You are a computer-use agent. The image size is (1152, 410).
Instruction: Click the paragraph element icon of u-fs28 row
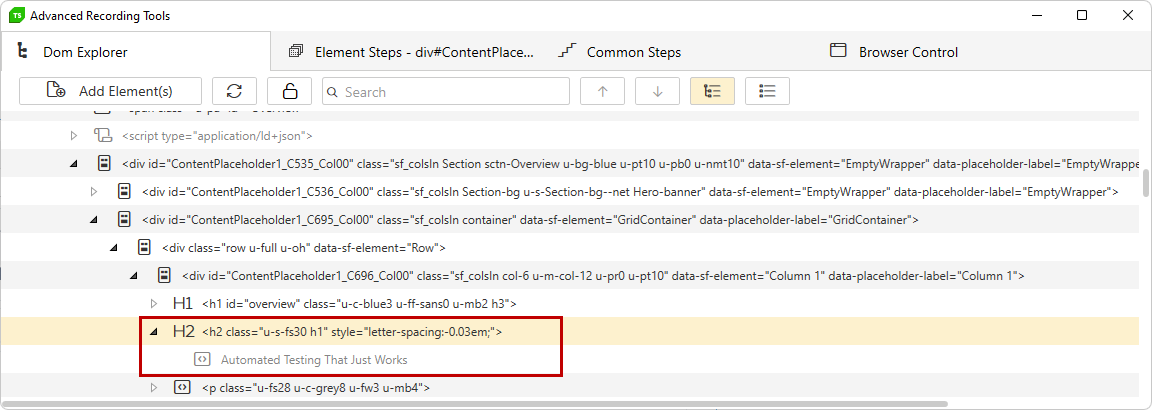coord(181,387)
